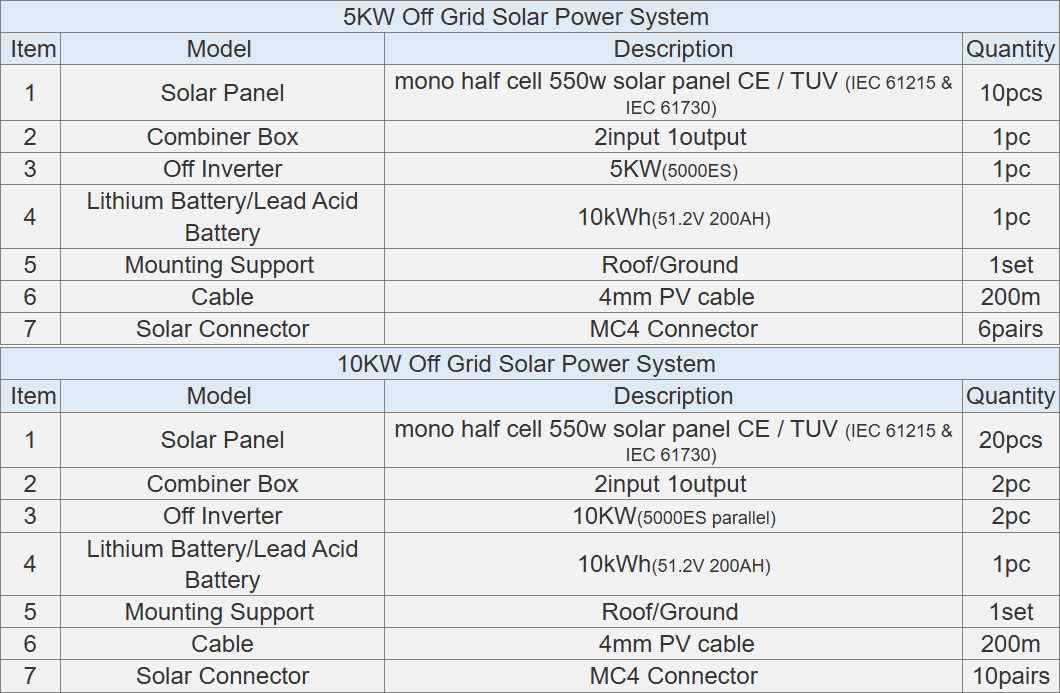The width and height of the screenshot is (1060, 693).
Task: Click the Description header in the 5KW table
Action: tap(673, 49)
